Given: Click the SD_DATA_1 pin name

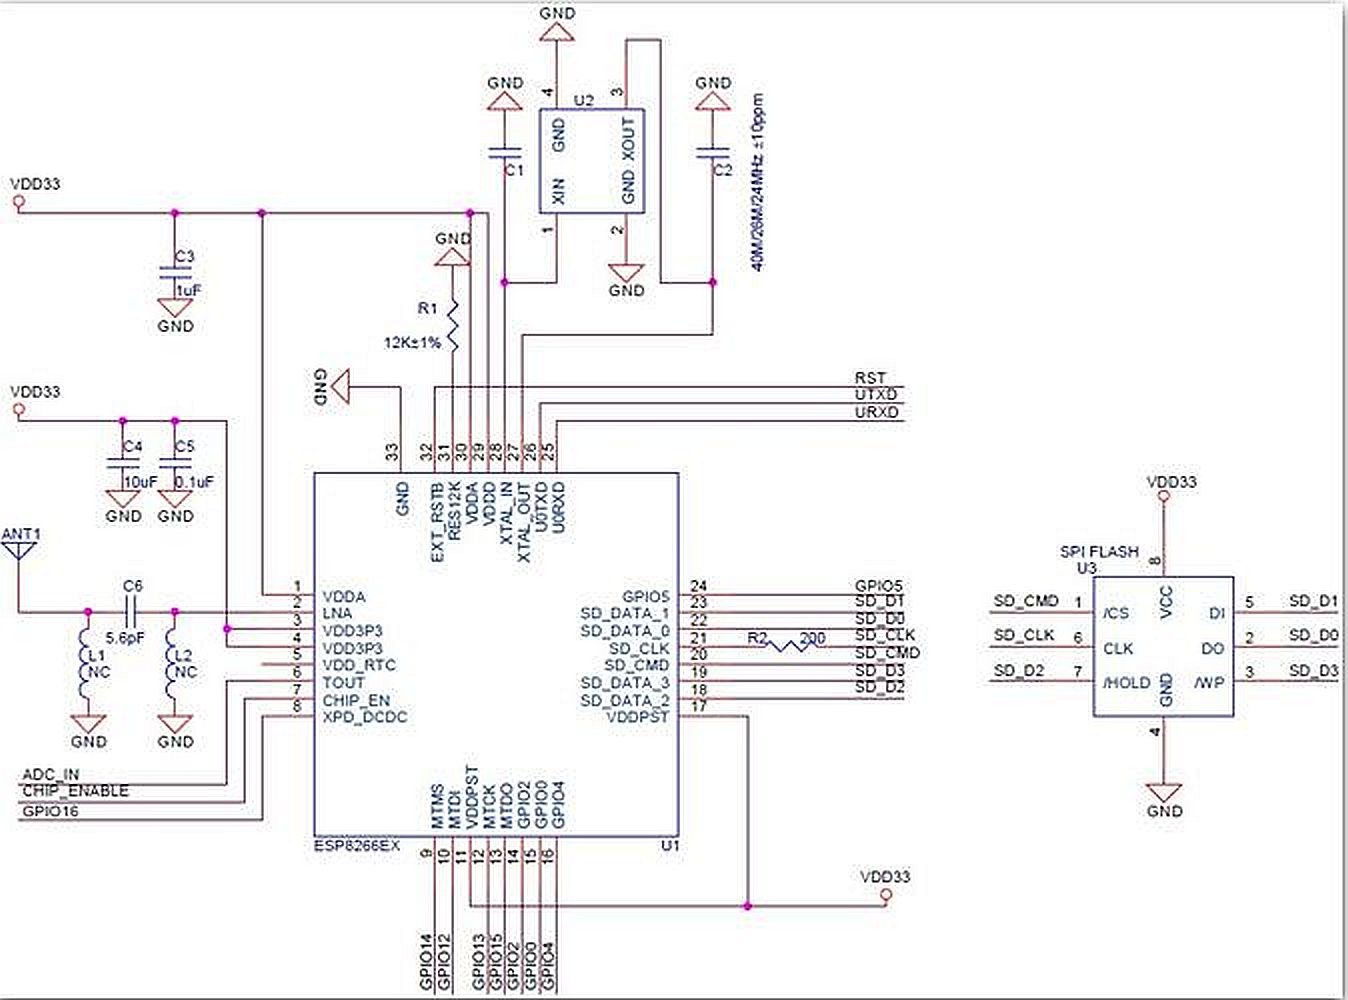Looking at the screenshot, I should coord(625,613).
